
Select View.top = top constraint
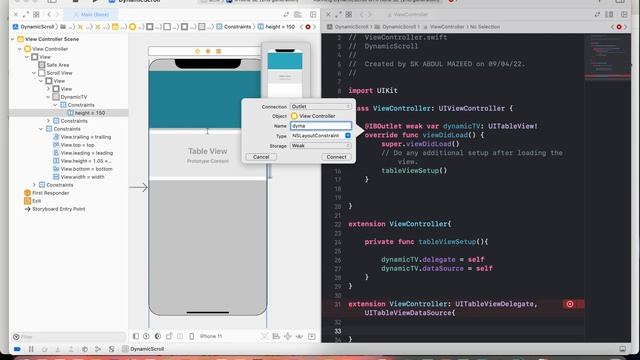[73, 145]
